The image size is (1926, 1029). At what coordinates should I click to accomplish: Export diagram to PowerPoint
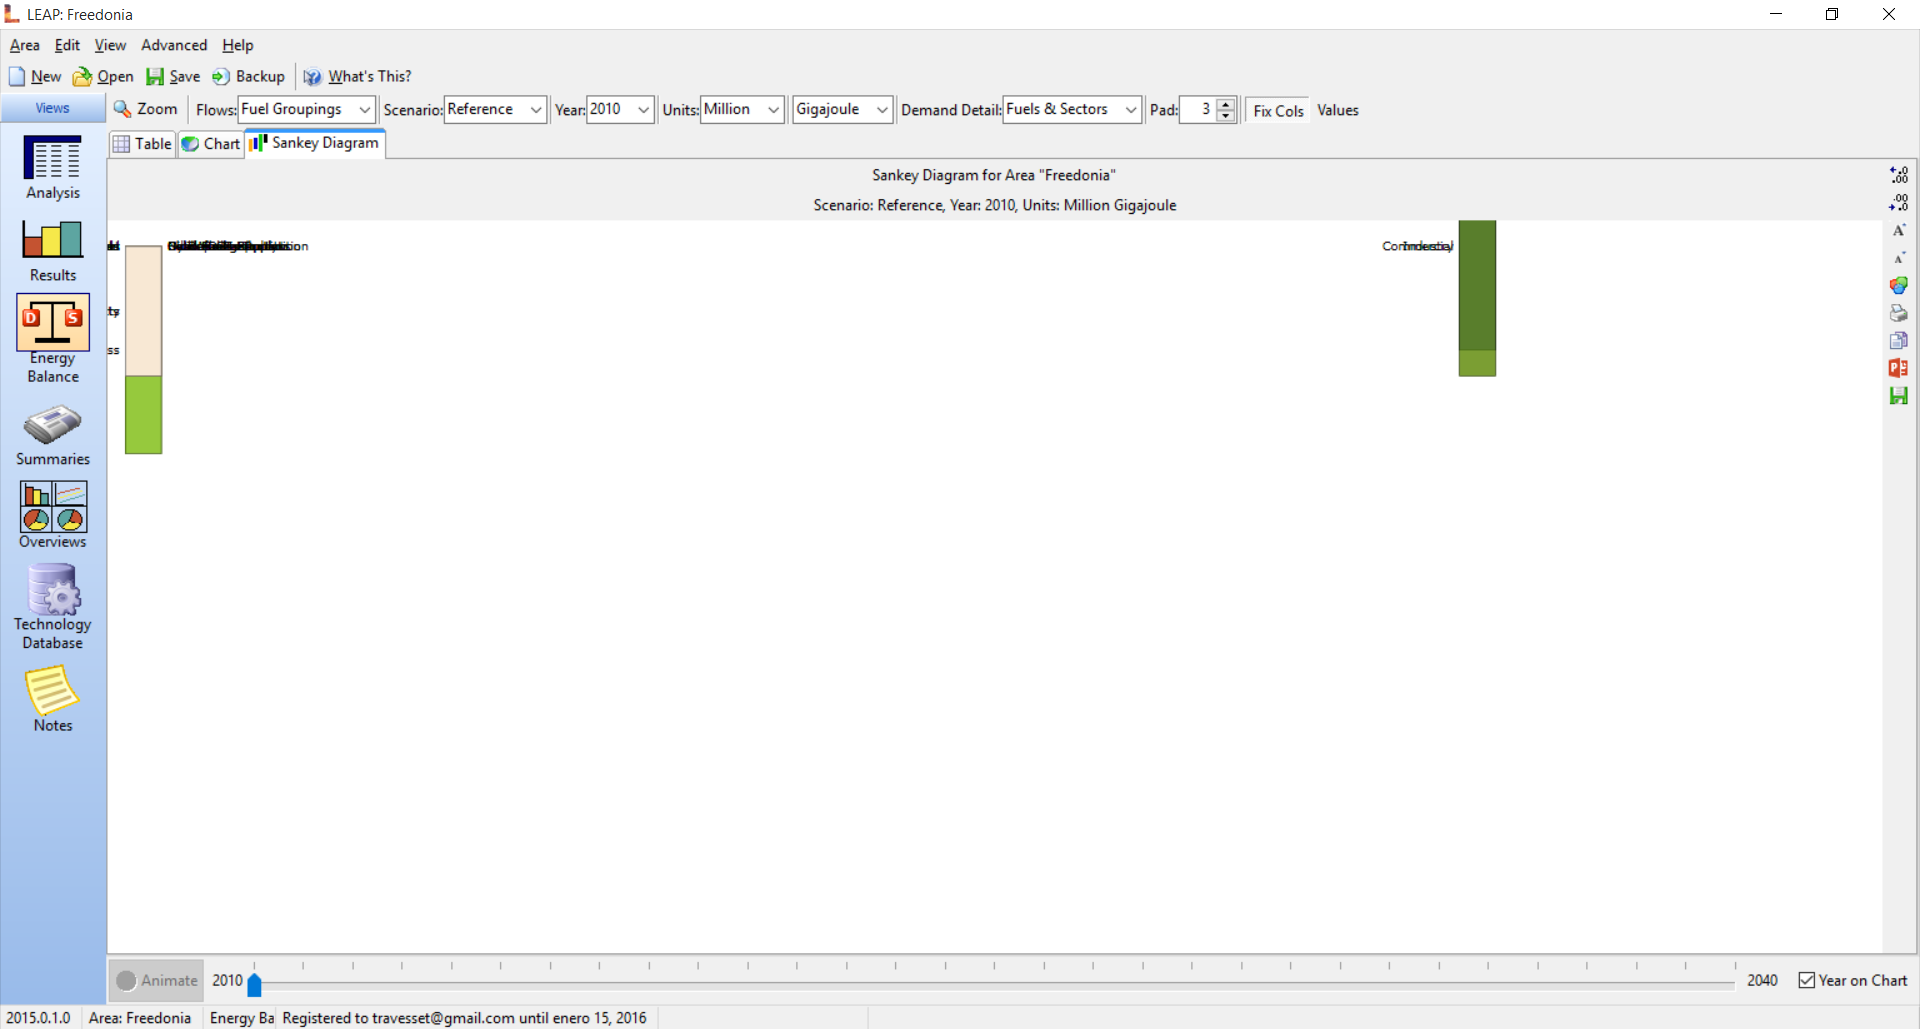(x=1898, y=368)
